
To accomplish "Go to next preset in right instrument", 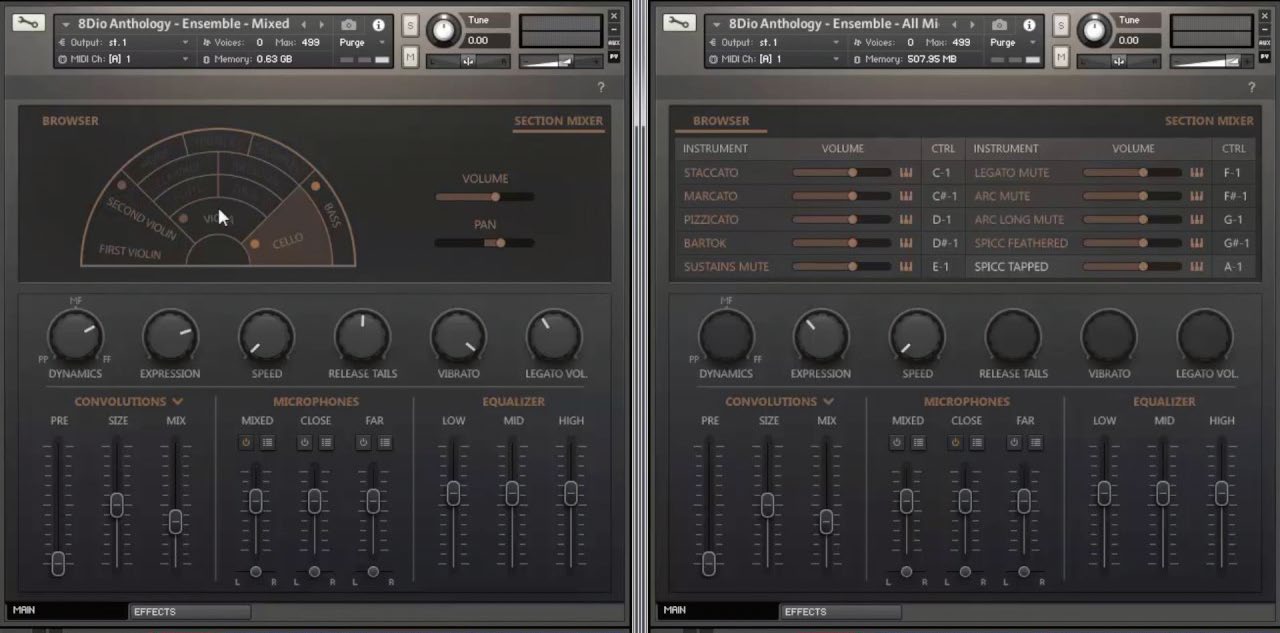I will tap(972, 24).
